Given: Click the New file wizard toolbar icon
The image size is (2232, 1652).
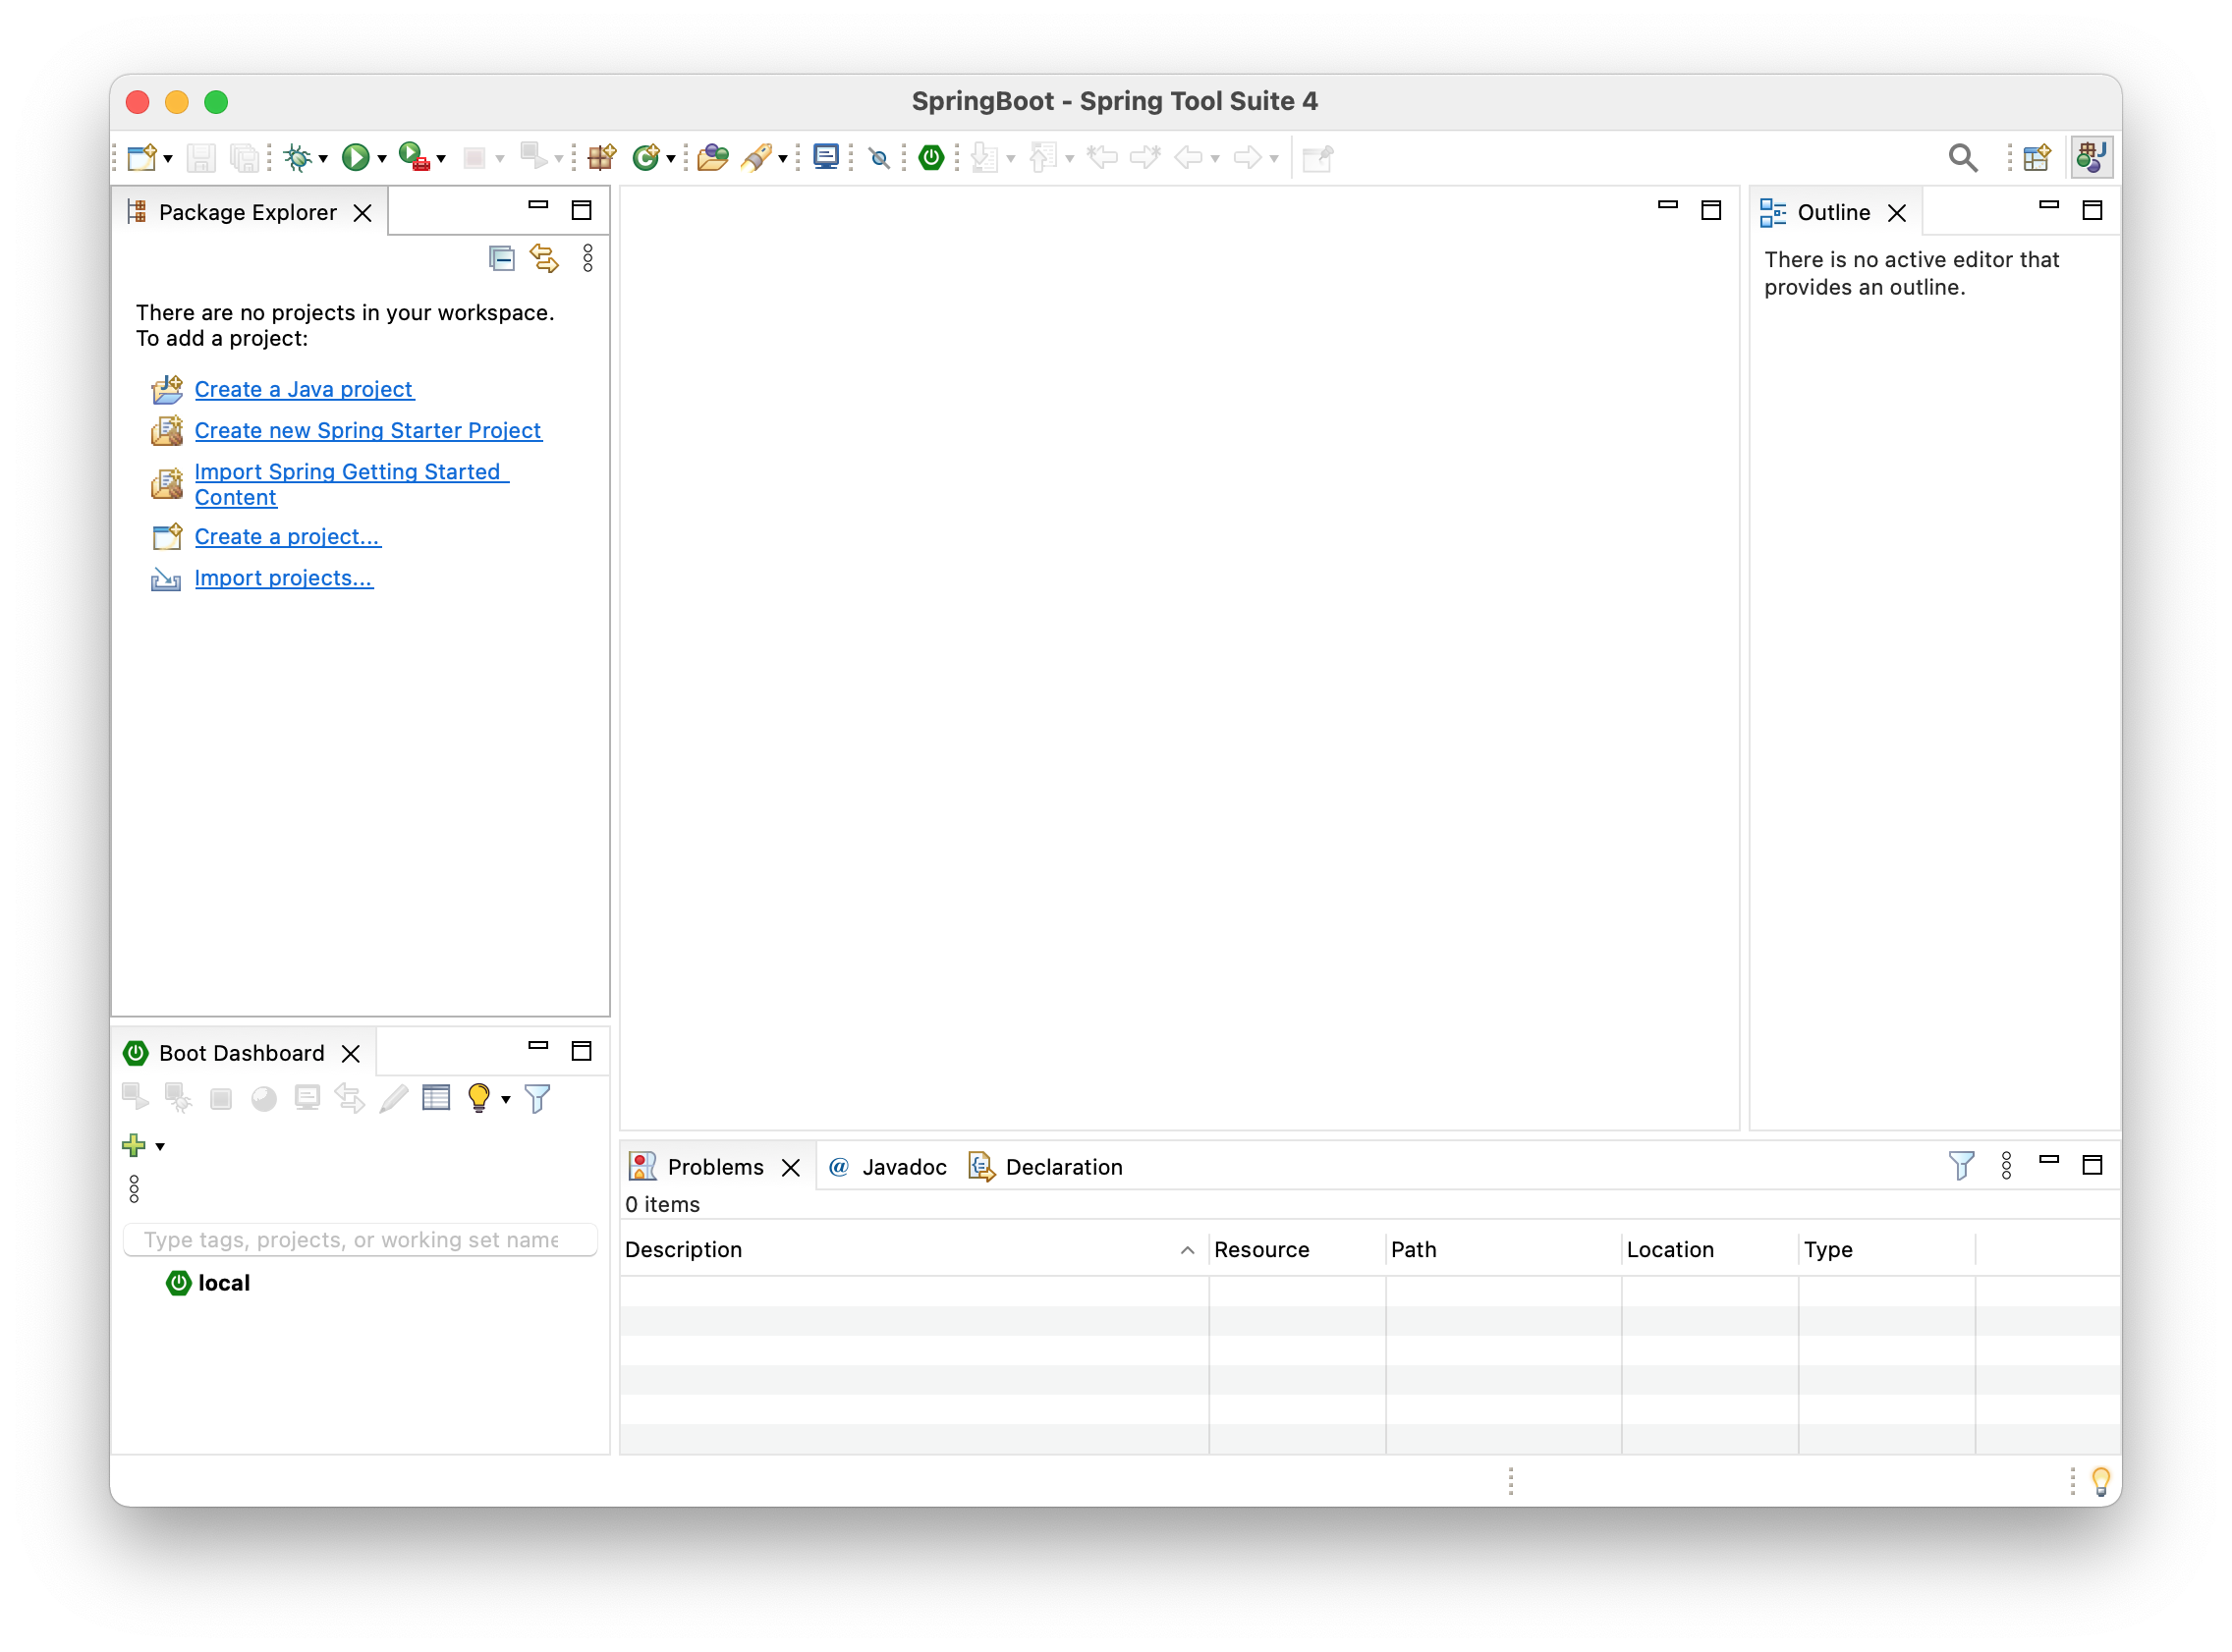Looking at the screenshot, I should [141, 157].
